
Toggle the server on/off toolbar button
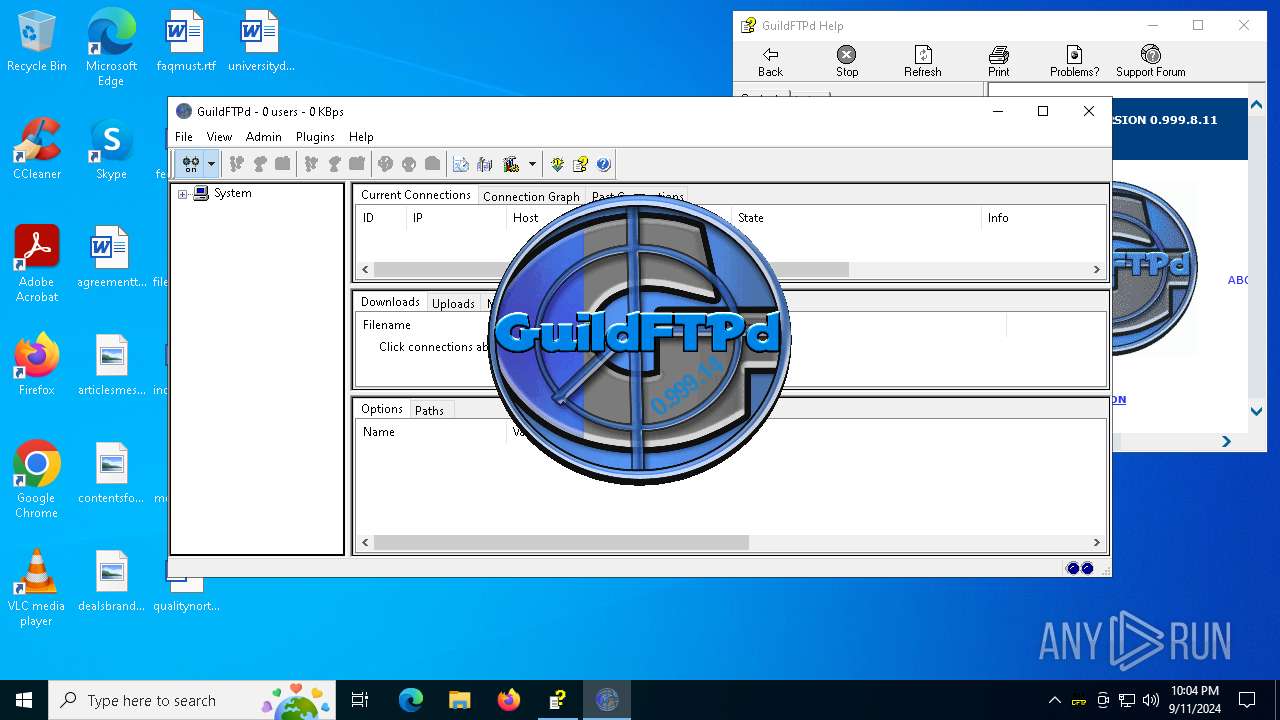(x=190, y=164)
